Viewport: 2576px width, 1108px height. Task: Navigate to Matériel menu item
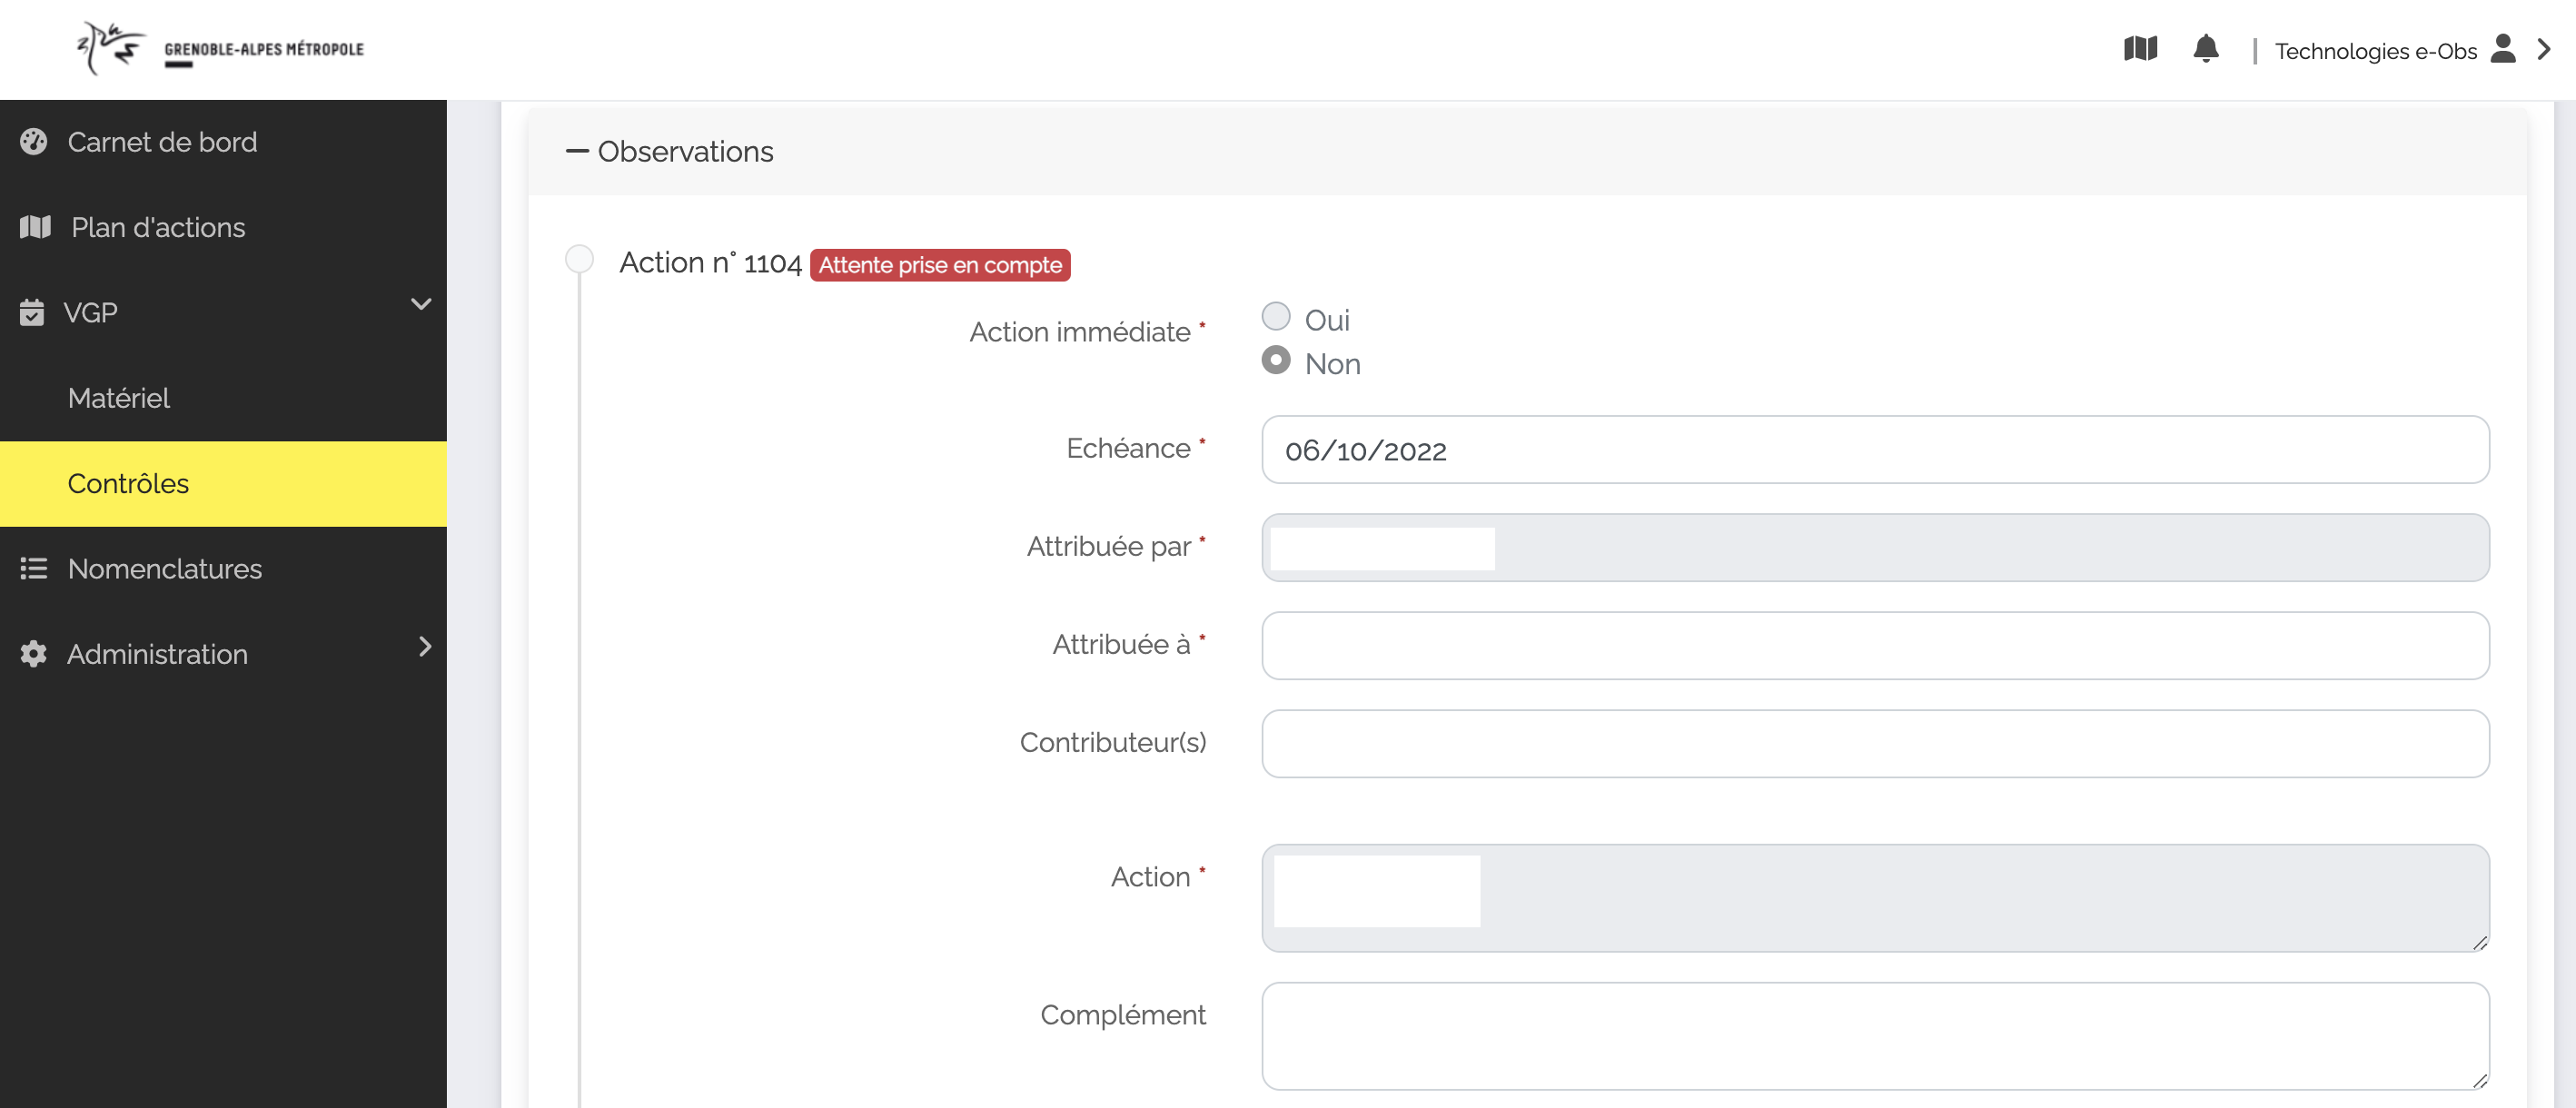tap(118, 397)
